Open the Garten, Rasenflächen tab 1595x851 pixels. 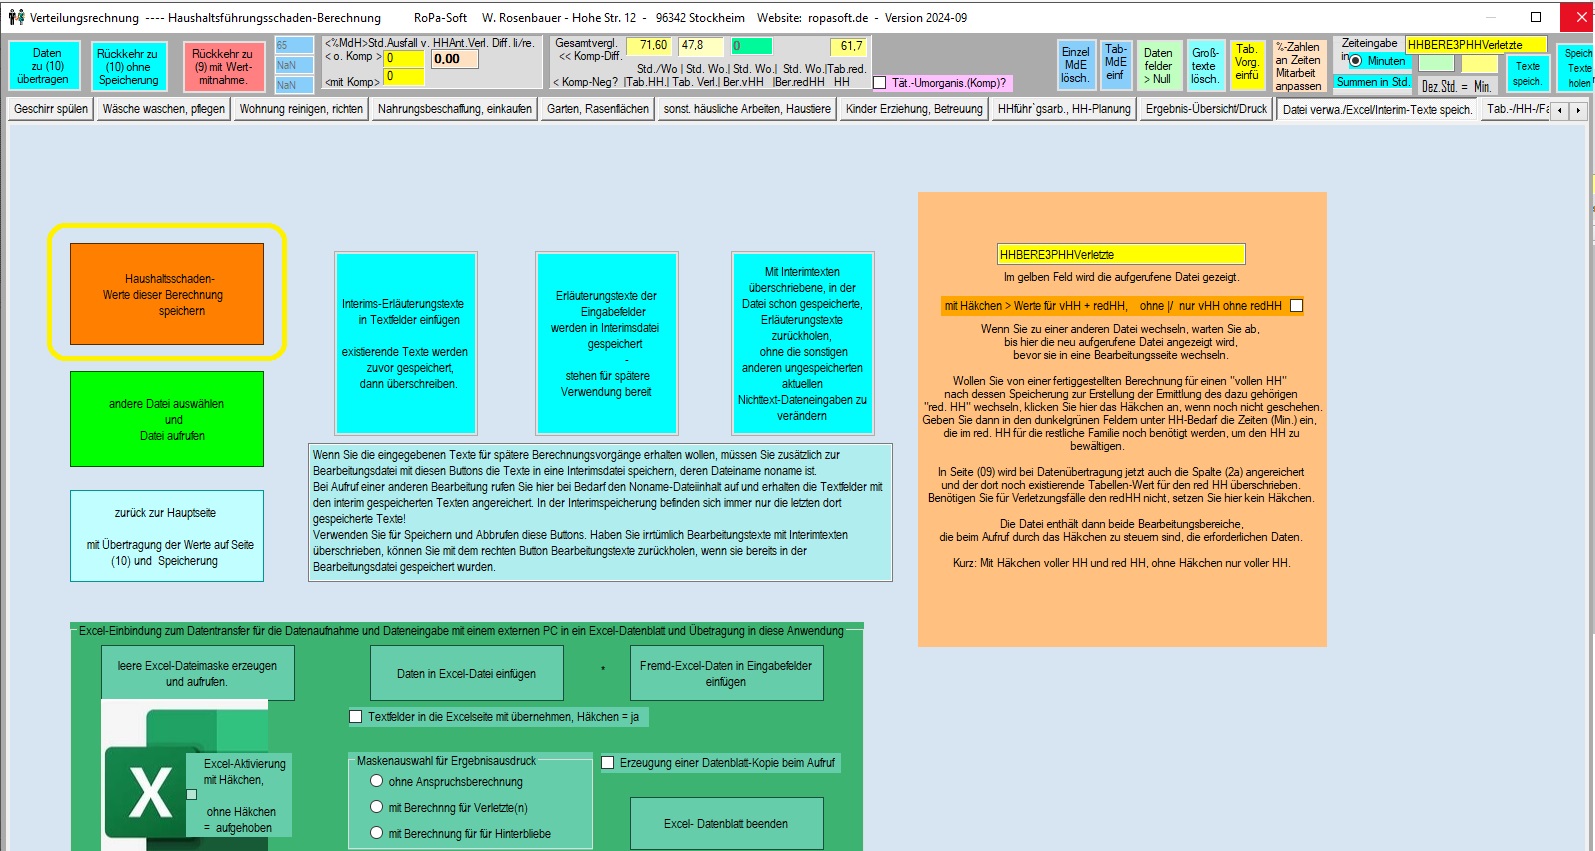point(598,109)
